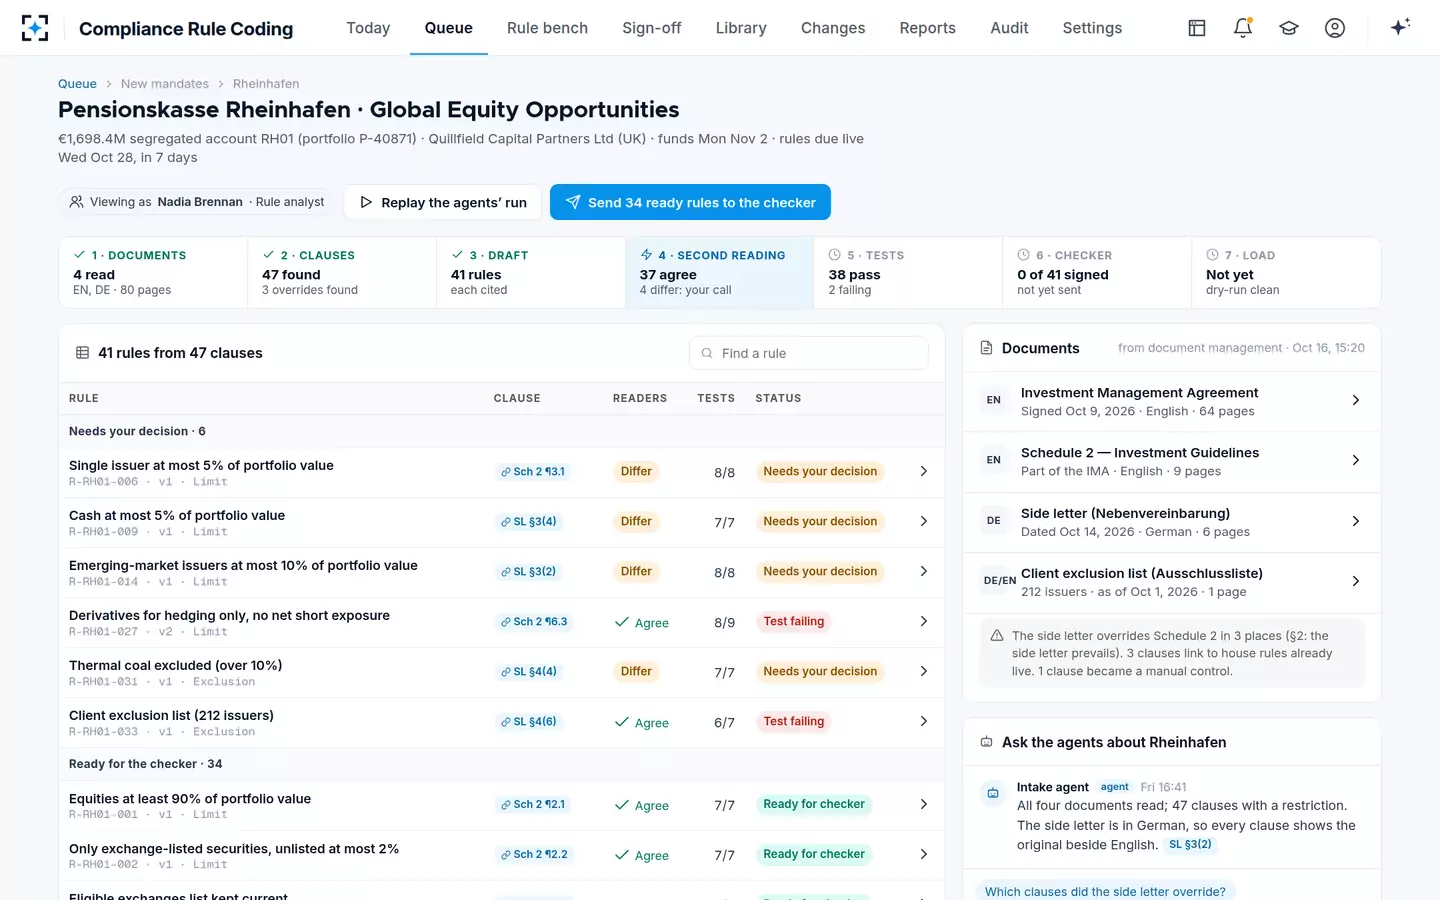
Task: Open the layout panel icon in header
Action: coord(1197,28)
